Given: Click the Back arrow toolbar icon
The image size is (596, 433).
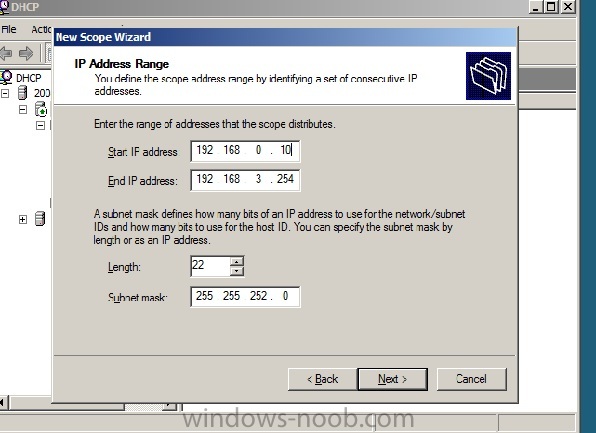Looking at the screenshot, I should click(5, 53).
